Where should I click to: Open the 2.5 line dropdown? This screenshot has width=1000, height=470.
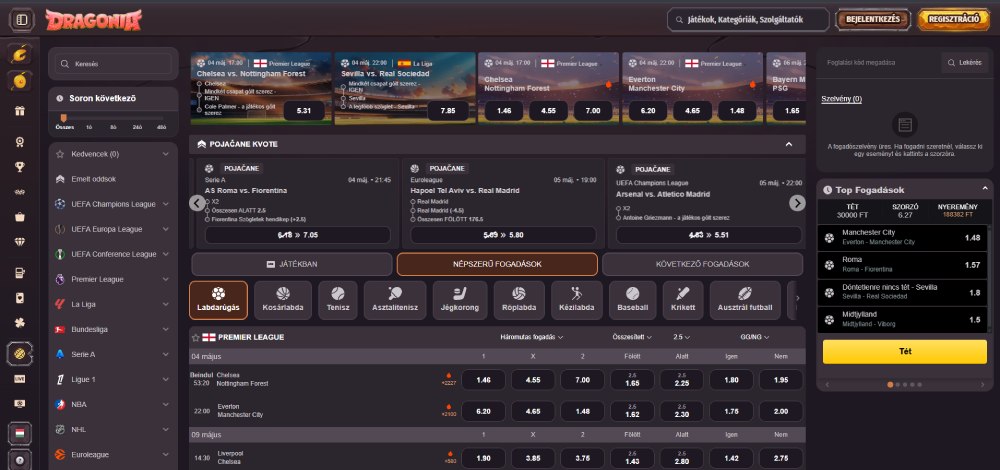[681, 337]
